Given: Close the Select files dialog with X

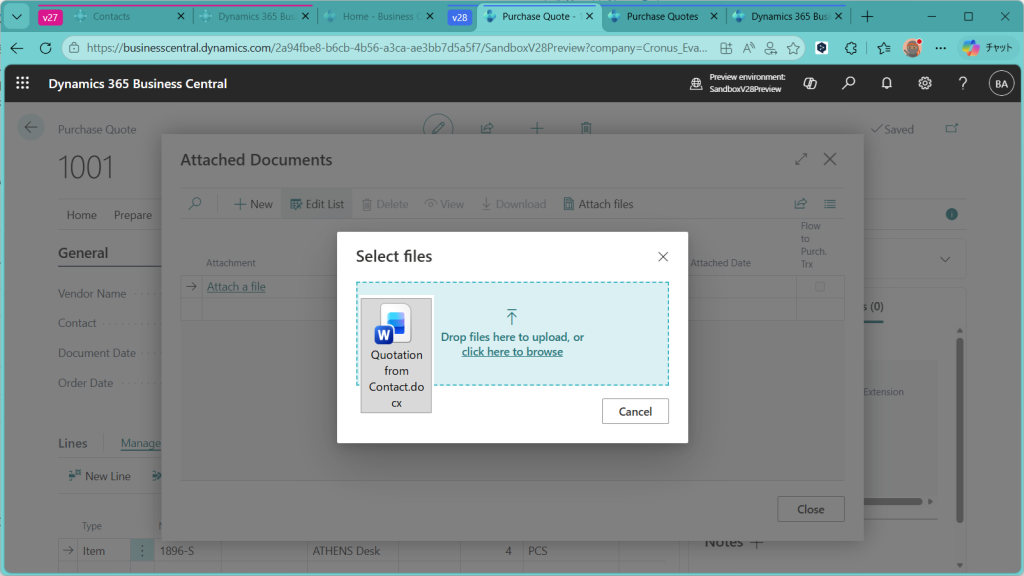Looking at the screenshot, I should (663, 257).
